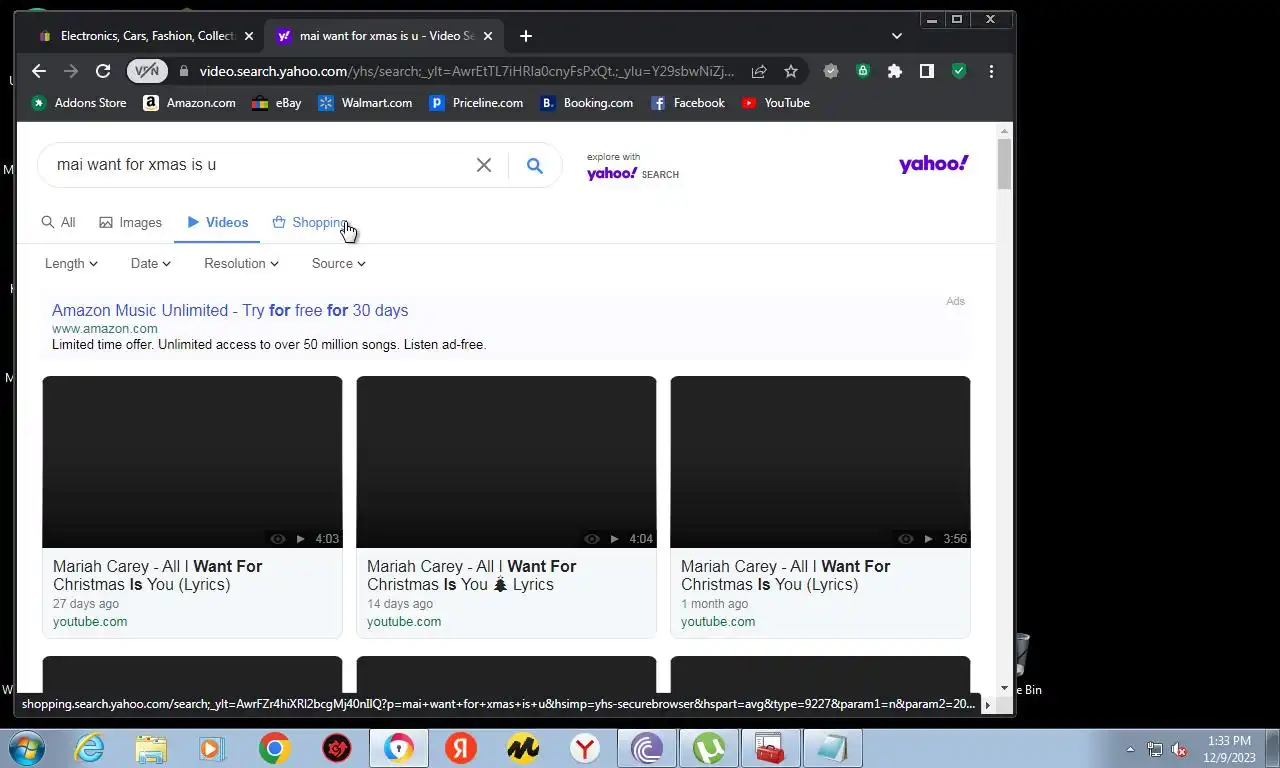The width and height of the screenshot is (1280, 768).
Task: Open Yandex Browser red Y taskbar icon
Action: coord(585,748)
